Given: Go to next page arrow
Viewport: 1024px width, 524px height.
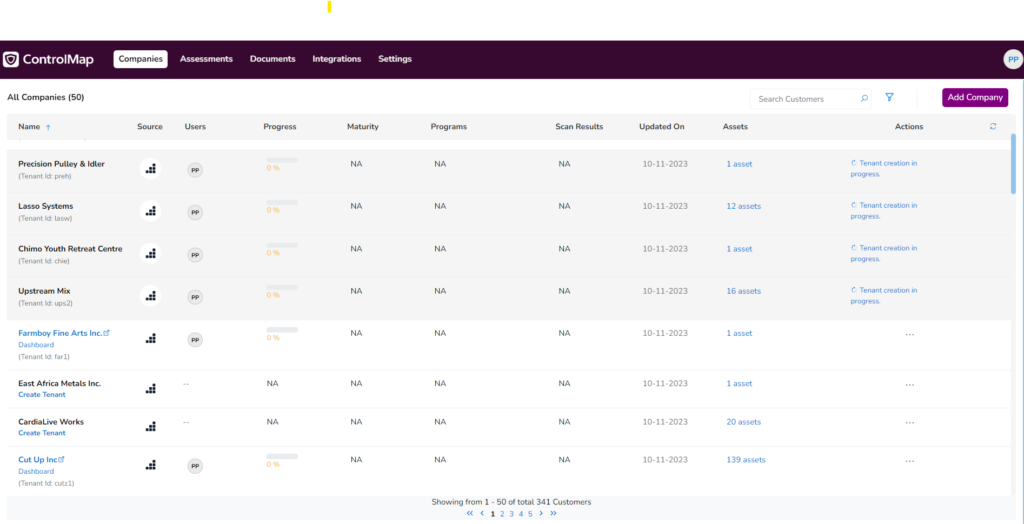Looking at the screenshot, I should [x=541, y=514].
